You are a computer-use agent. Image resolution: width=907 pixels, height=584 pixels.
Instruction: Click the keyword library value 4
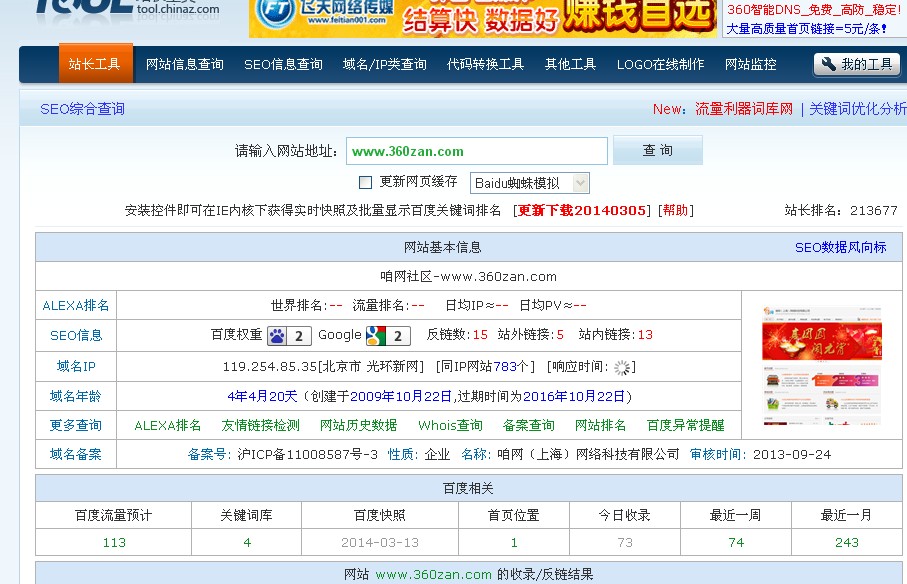click(x=247, y=542)
